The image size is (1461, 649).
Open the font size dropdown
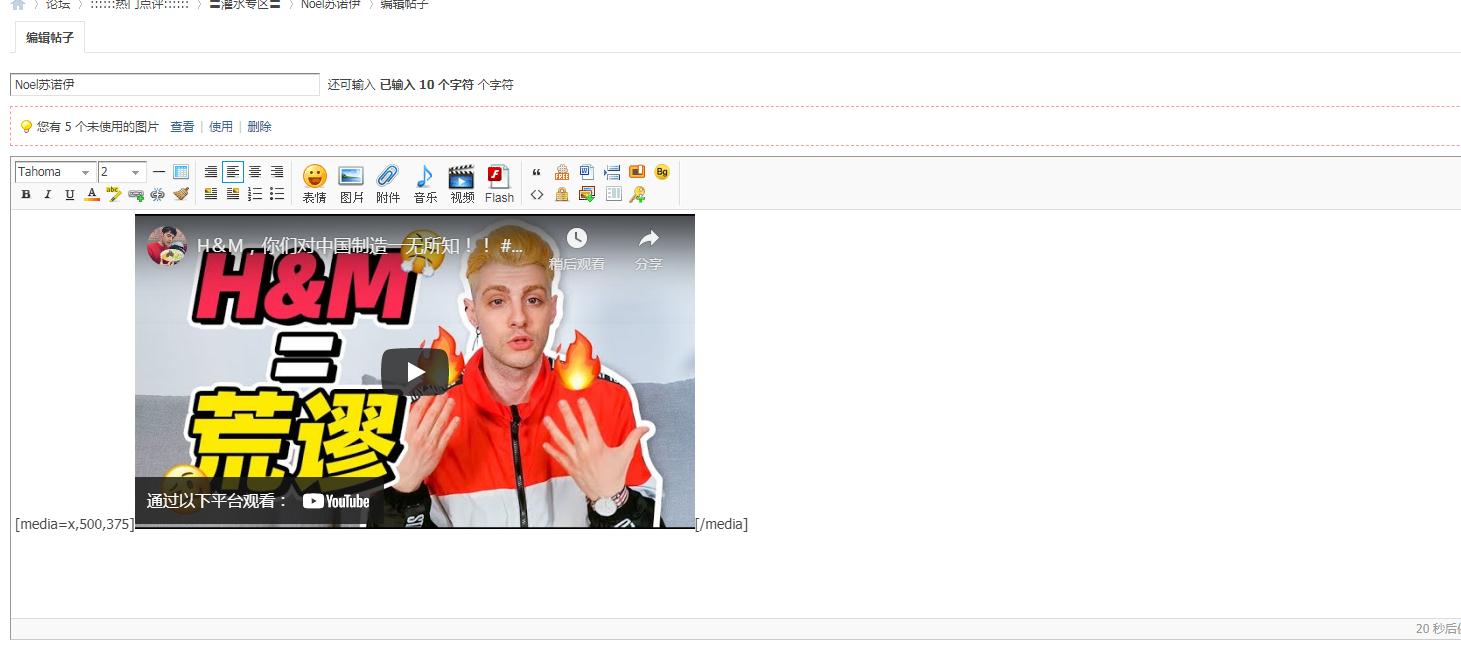[x=120, y=171]
